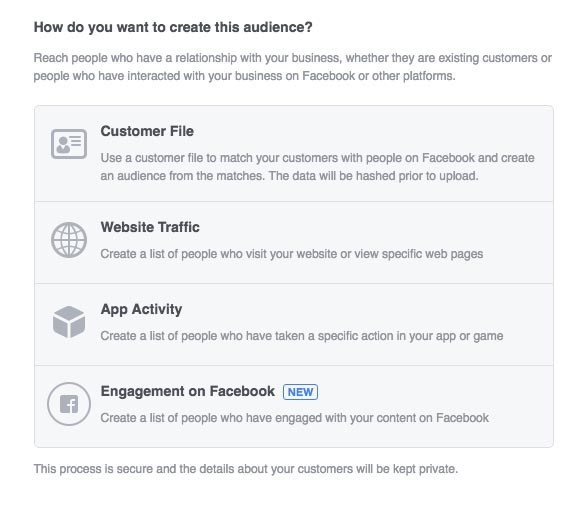This screenshot has height=517, width=588.
Task: Click the 'This process is secure' footer note
Action: [x=246, y=469]
